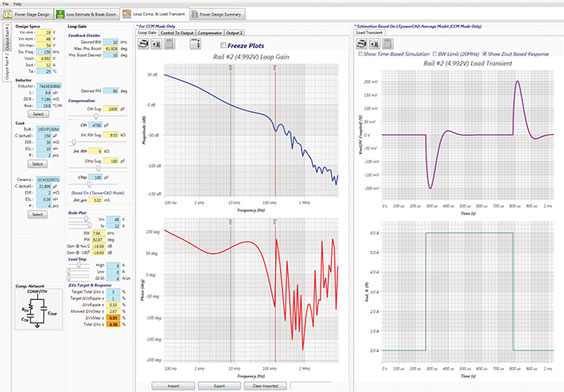Click the Select button under Inductor
The image size is (564, 392).
coord(38,114)
